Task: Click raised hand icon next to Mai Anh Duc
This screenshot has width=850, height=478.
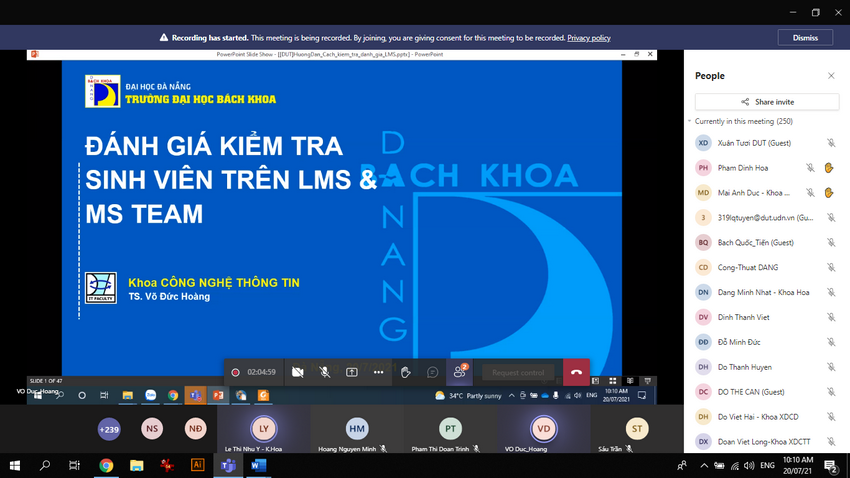Action: [829, 193]
